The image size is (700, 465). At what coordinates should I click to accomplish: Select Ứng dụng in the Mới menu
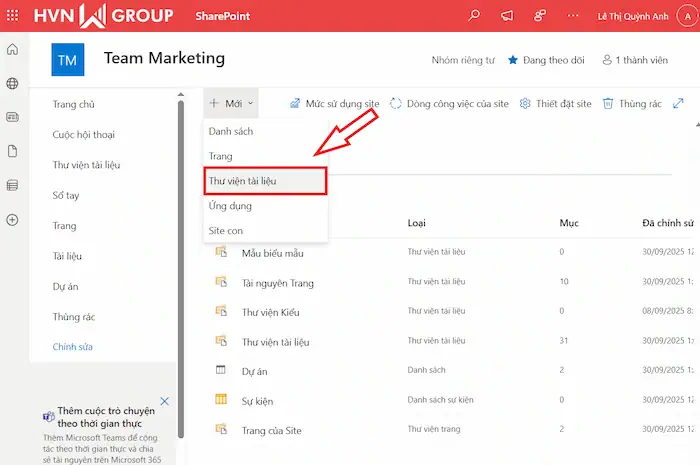pyautogui.click(x=230, y=206)
